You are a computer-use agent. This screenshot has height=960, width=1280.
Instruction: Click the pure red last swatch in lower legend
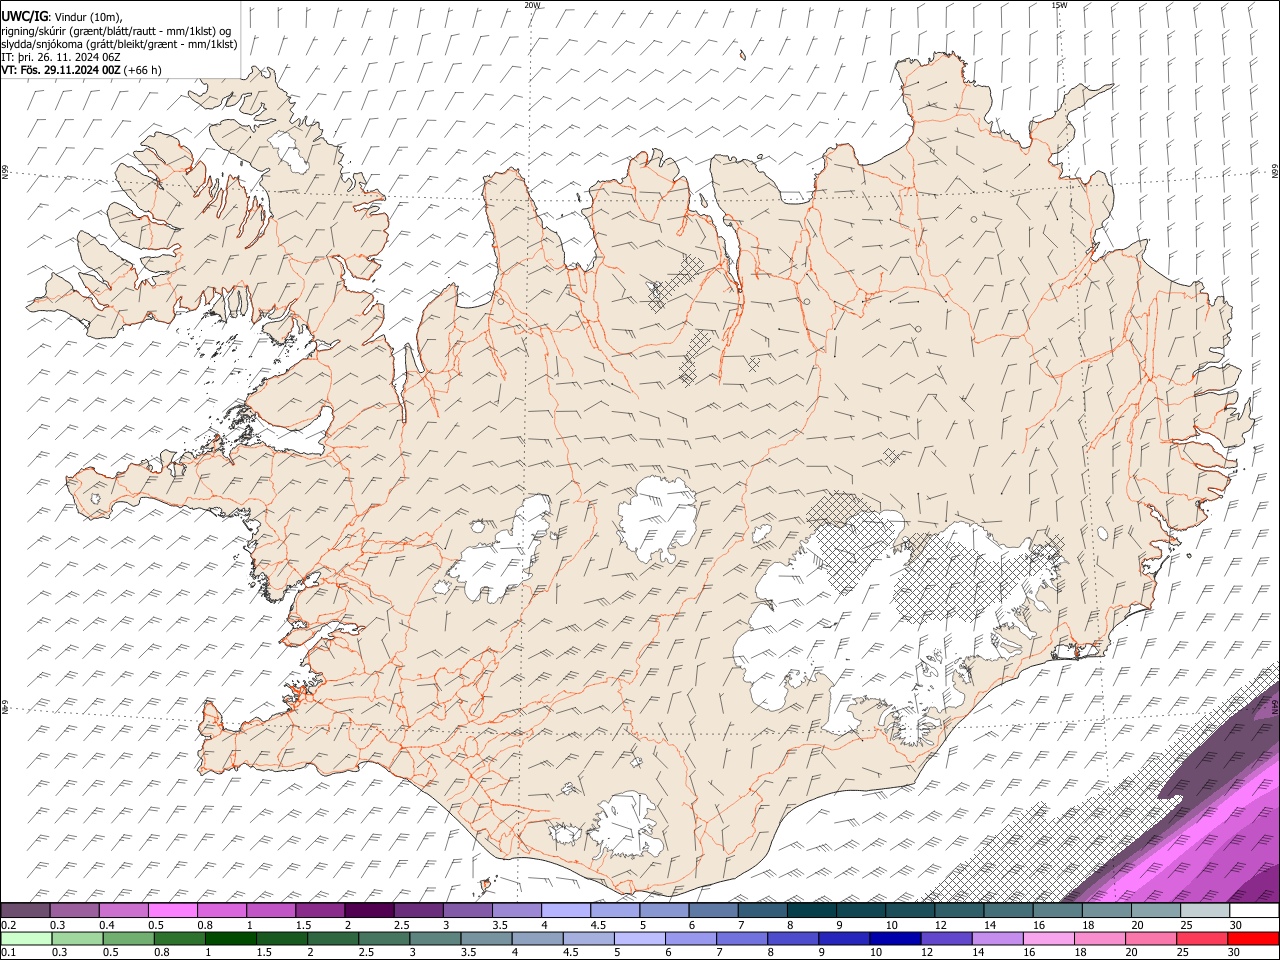tap(1253, 938)
